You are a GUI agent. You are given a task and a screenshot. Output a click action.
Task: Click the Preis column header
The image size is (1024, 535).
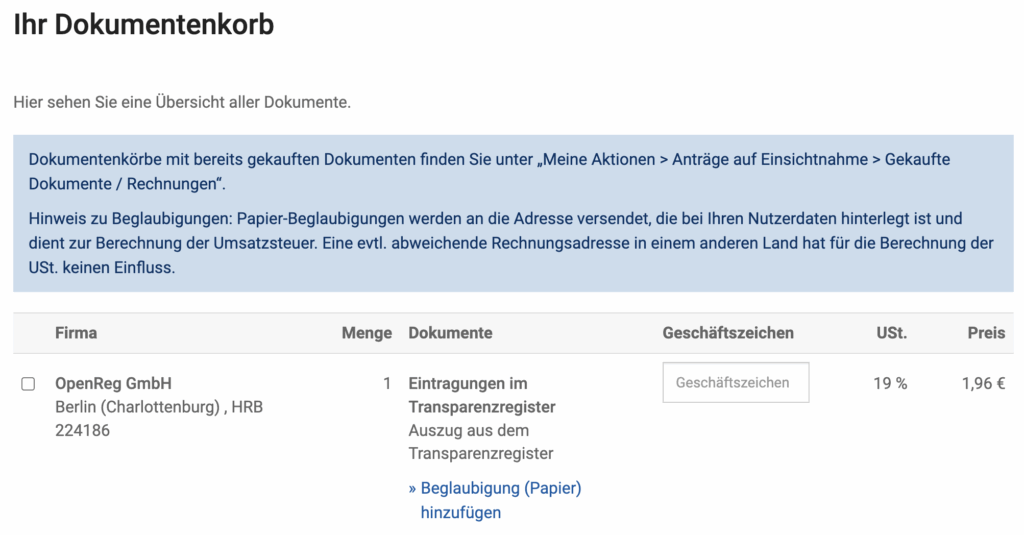click(x=985, y=333)
